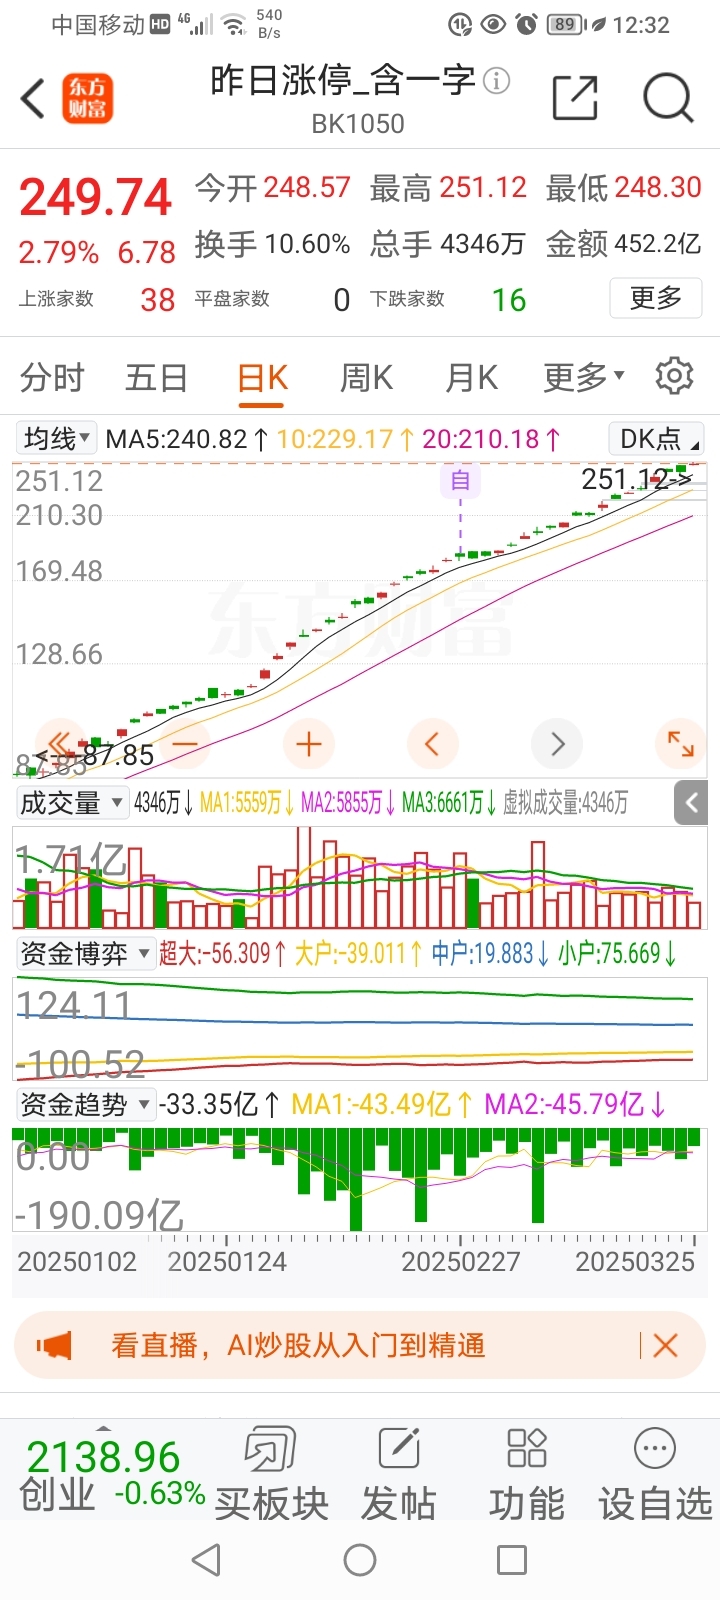Tap the volume bar chart
The image size is (720, 1600).
point(360,878)
